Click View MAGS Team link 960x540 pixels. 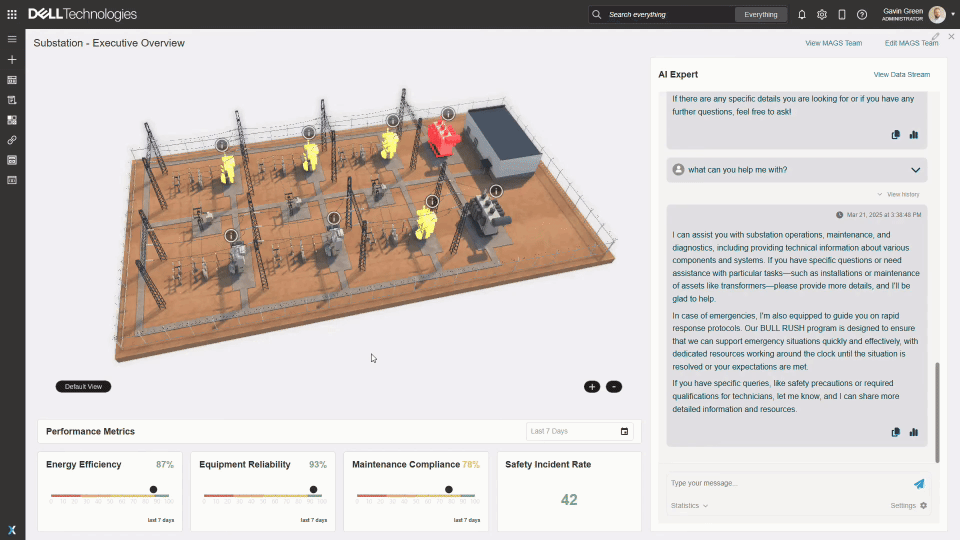833,43
